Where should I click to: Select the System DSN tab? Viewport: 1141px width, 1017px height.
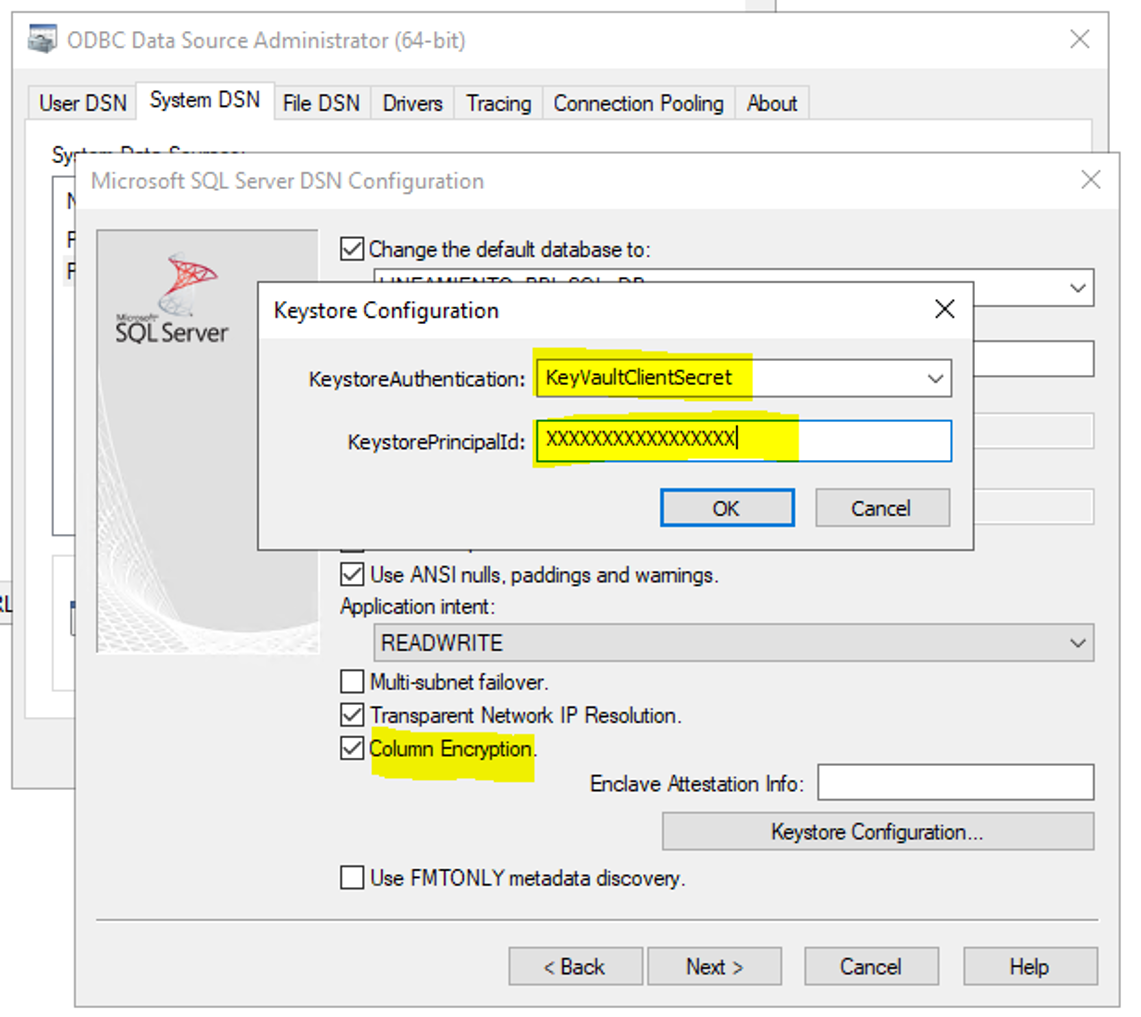204,100
